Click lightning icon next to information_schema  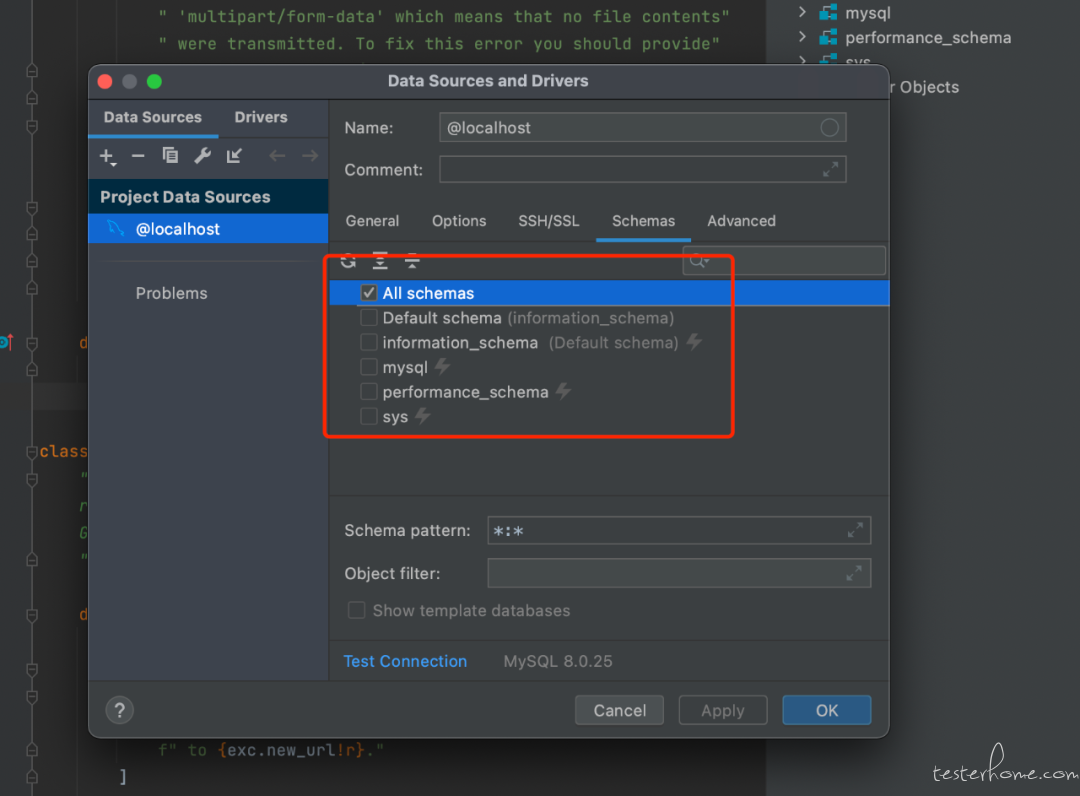pos(694,342)
